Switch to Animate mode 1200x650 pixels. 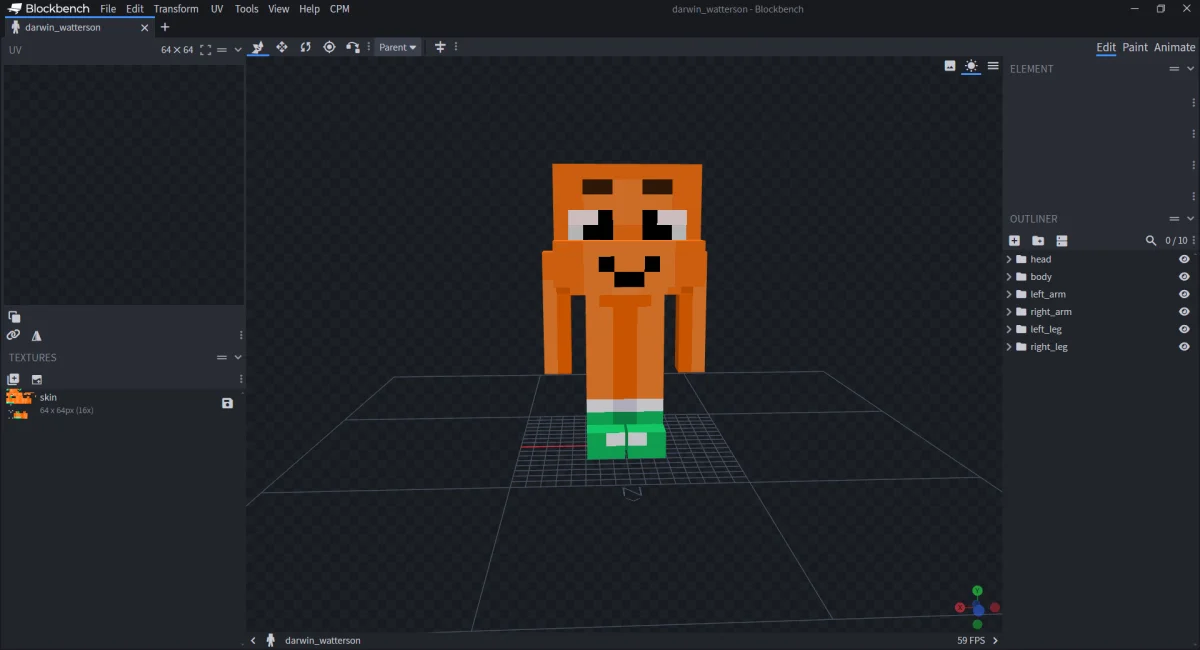point(1175,47)
